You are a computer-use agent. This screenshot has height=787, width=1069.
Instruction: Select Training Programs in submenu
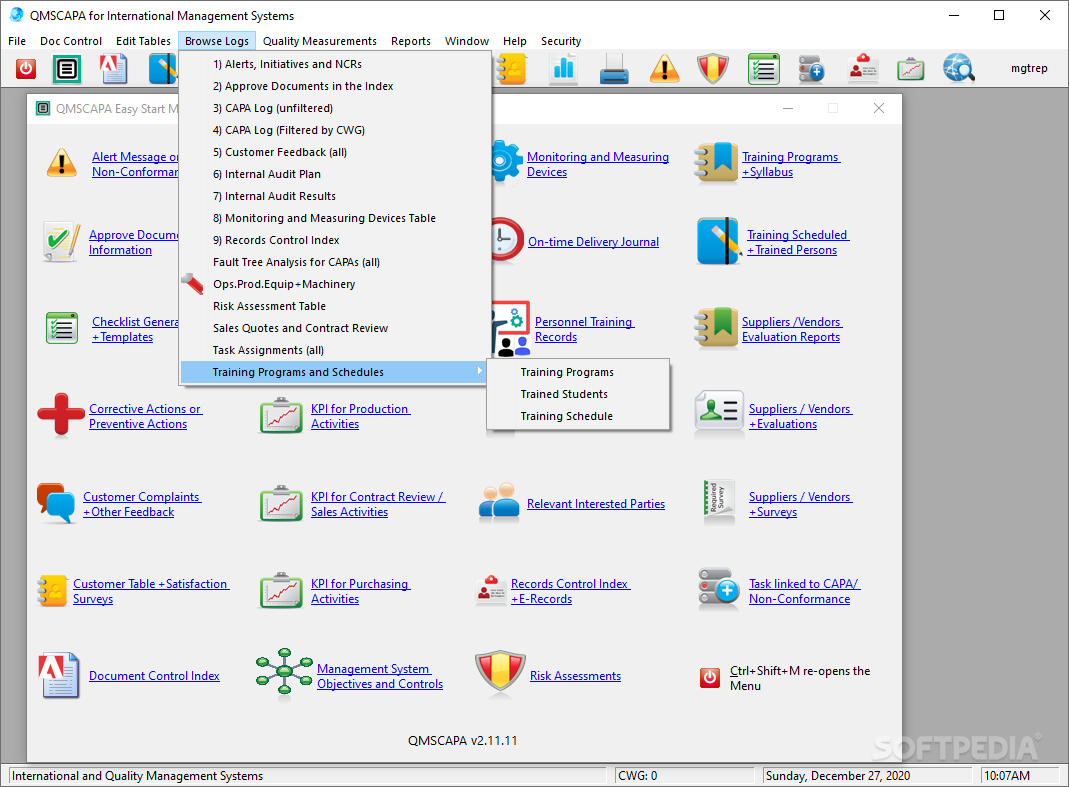(578, 372)
